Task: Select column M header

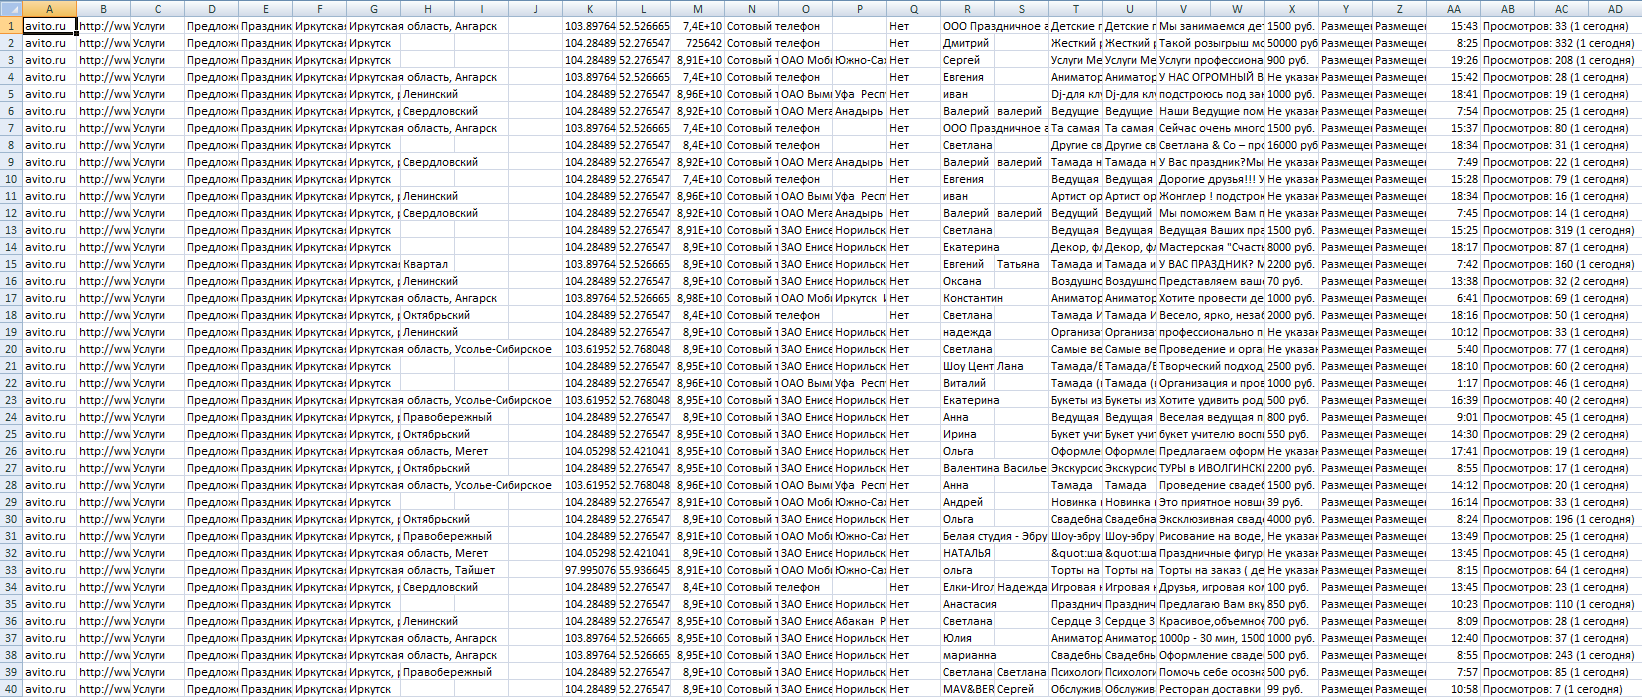Action: click(x=697, y=9)
